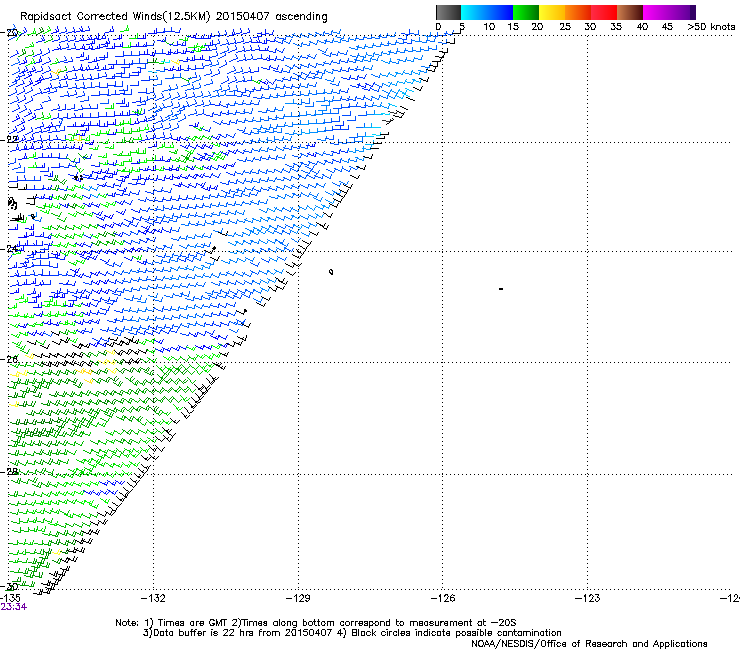
Task: Click the '-22' latitude axis label
Action: 9,139
